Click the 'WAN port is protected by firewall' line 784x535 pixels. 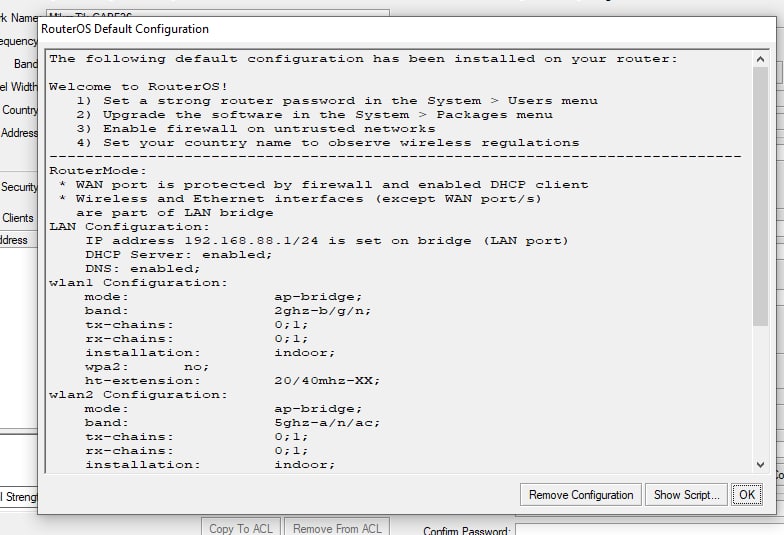point(323,184)
